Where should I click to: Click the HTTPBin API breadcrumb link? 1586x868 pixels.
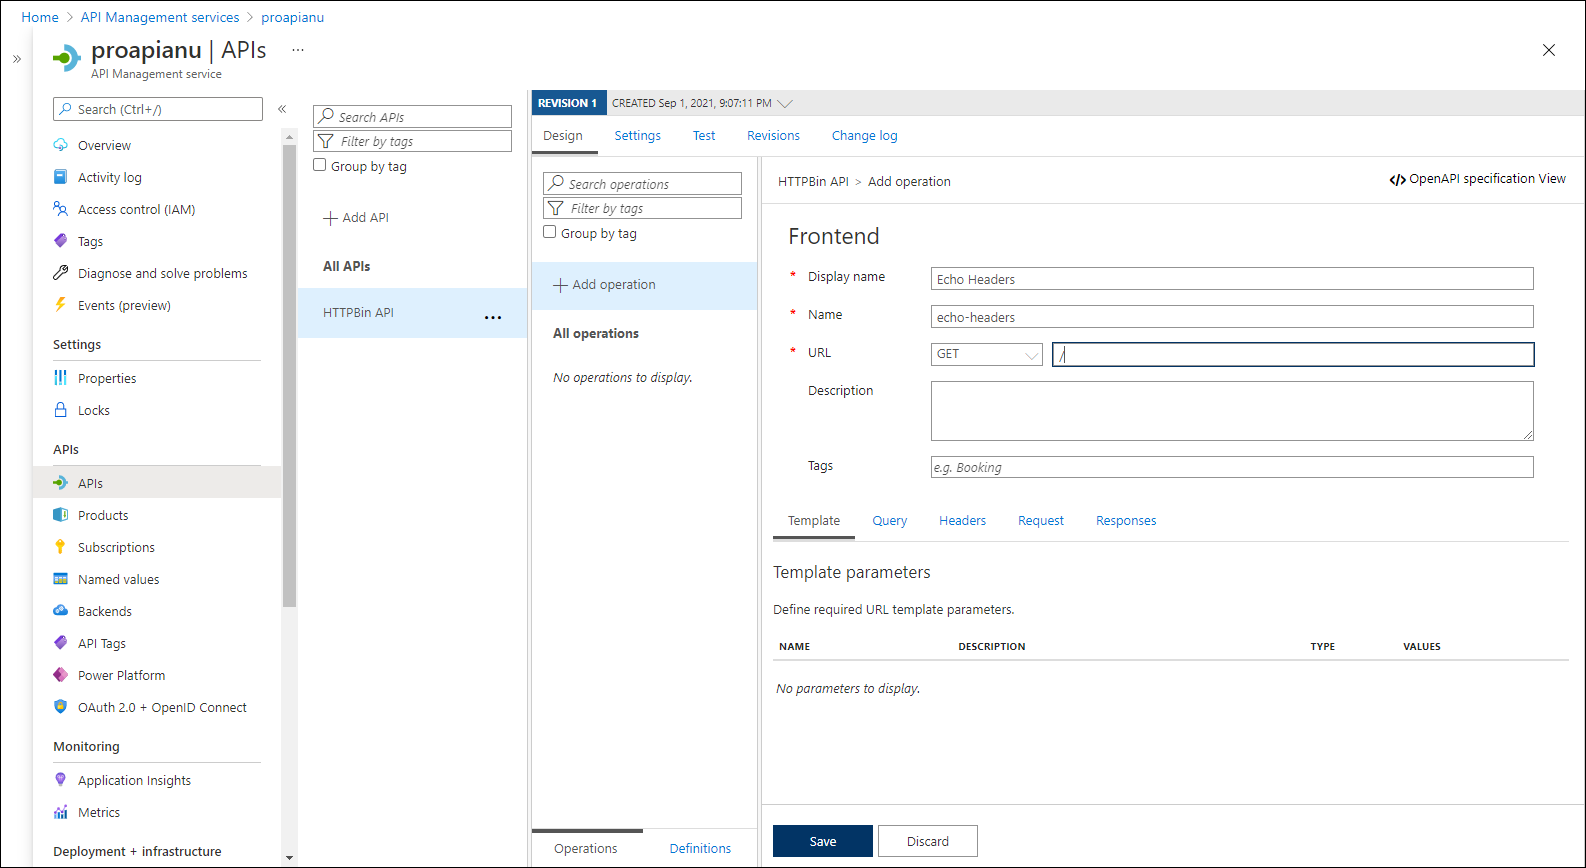[x=813, y=182]
